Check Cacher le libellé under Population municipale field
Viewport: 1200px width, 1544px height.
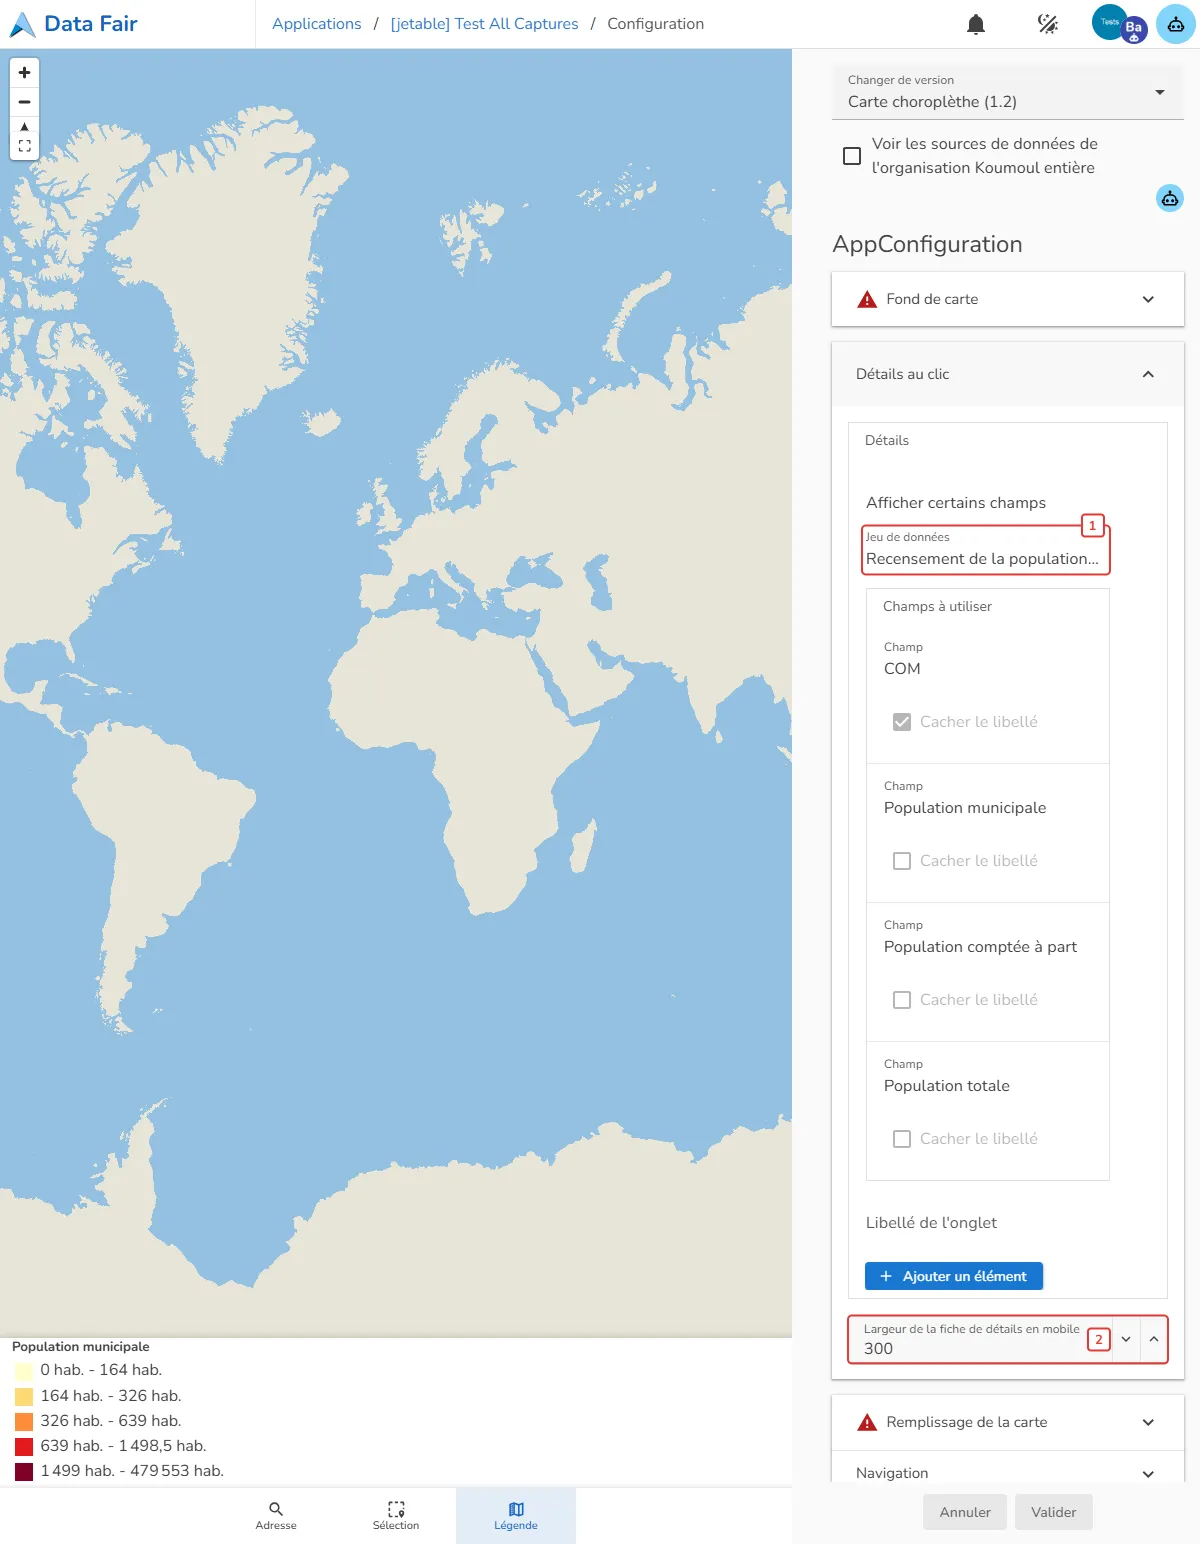point(902,861)
